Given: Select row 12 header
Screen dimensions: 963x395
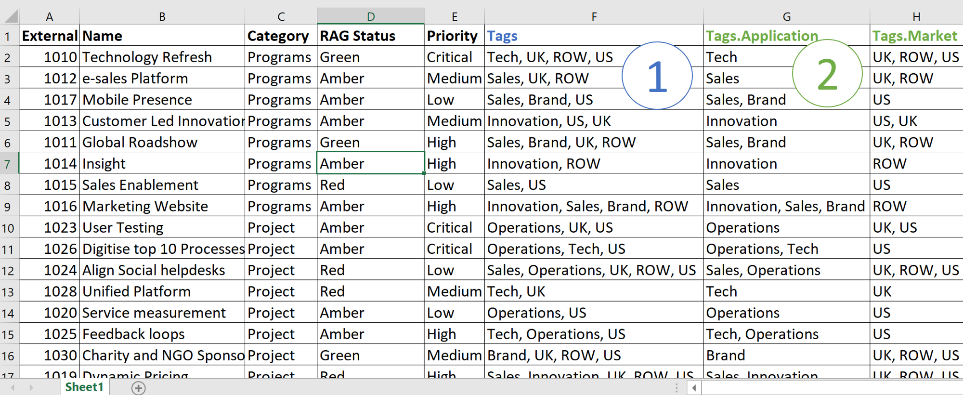Looking at the screenshot, I should pos(9,270).
